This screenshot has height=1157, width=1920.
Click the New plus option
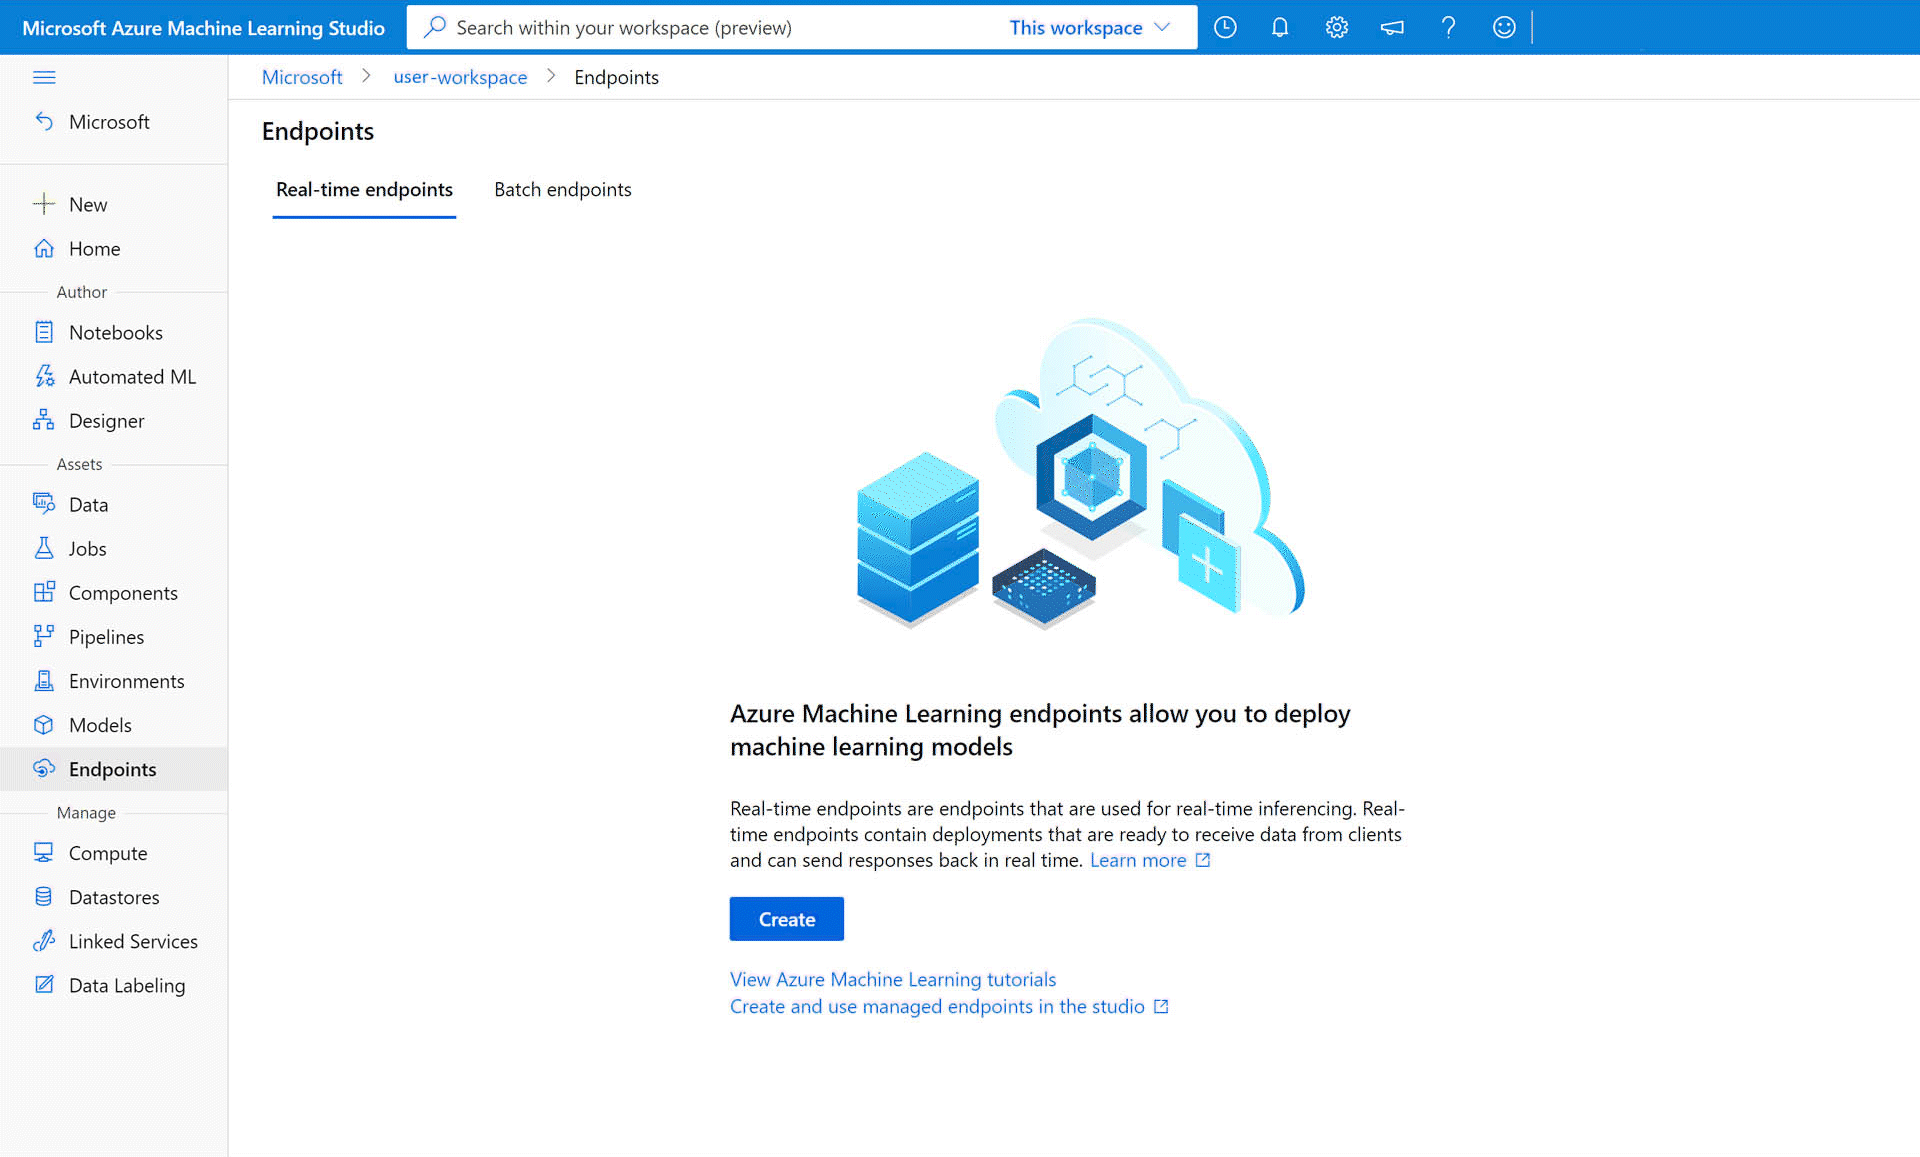tap(88, 205)
